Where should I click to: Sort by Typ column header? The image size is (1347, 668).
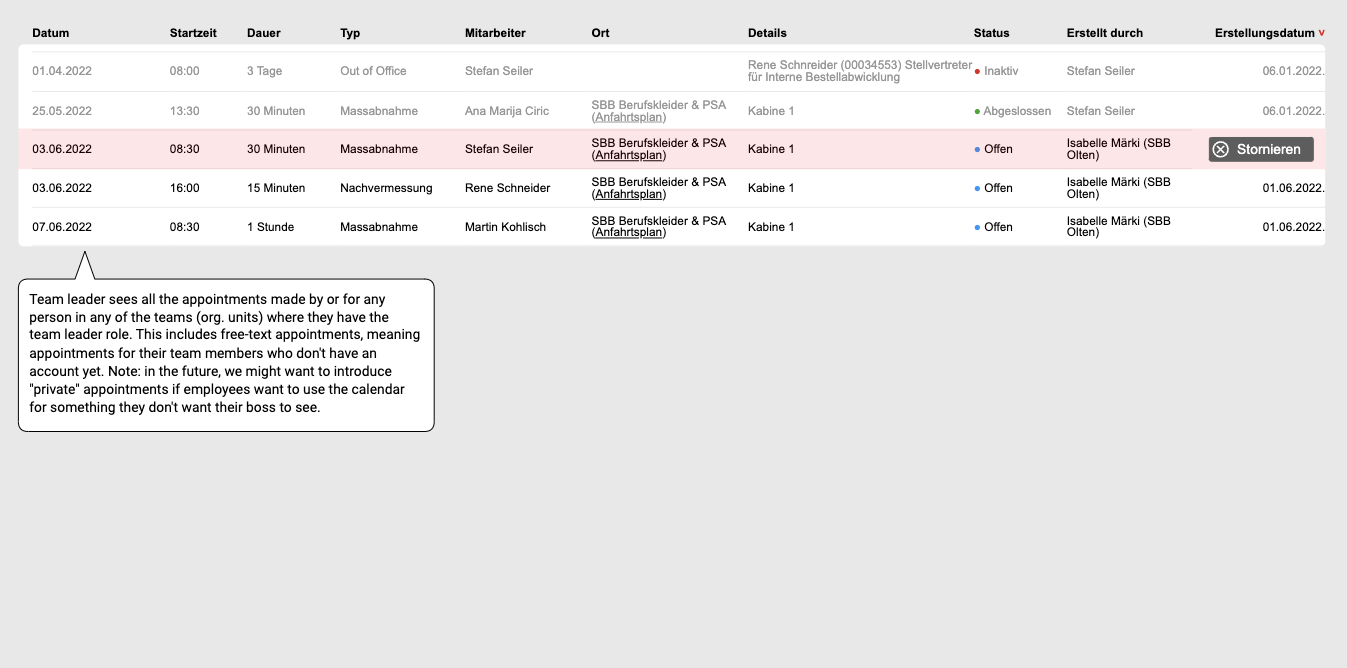tap(350, 33)
